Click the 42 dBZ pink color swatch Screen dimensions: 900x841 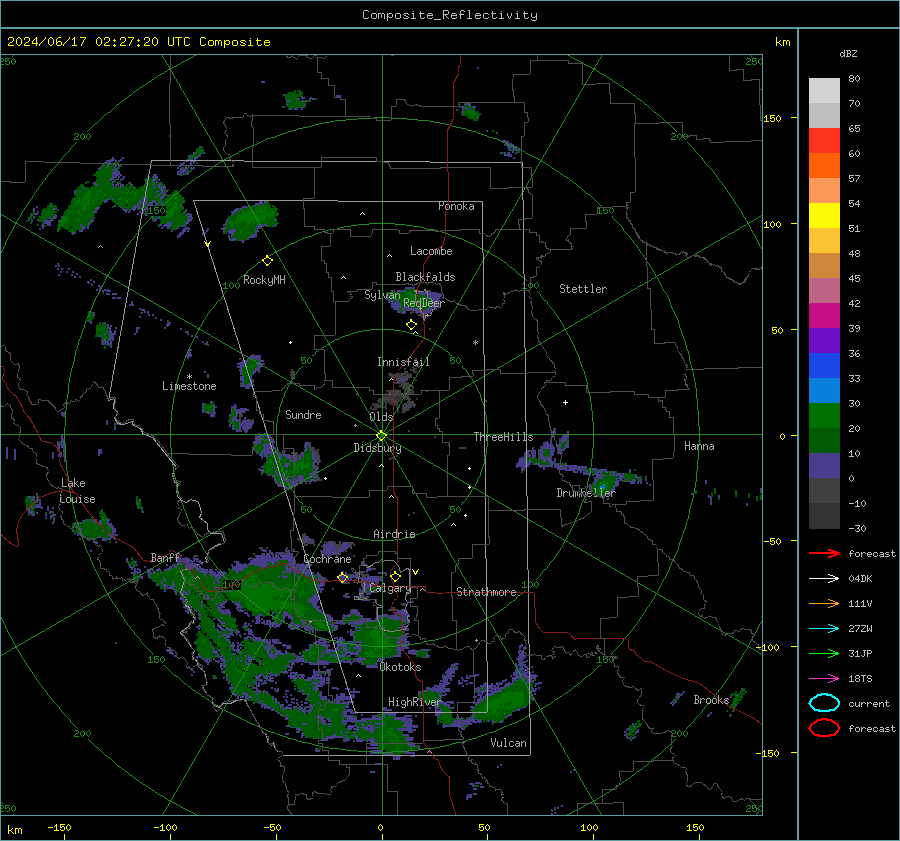824,291
